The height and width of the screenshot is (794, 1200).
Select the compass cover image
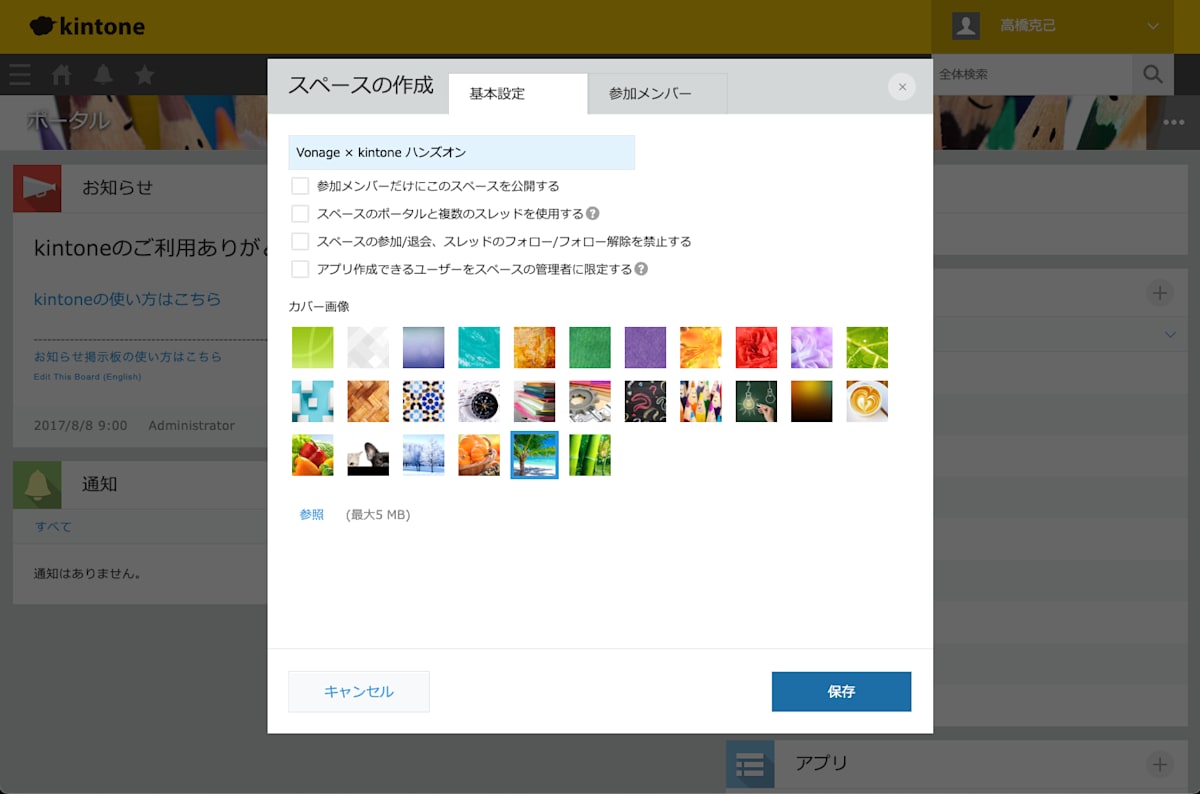pos(479,401)
